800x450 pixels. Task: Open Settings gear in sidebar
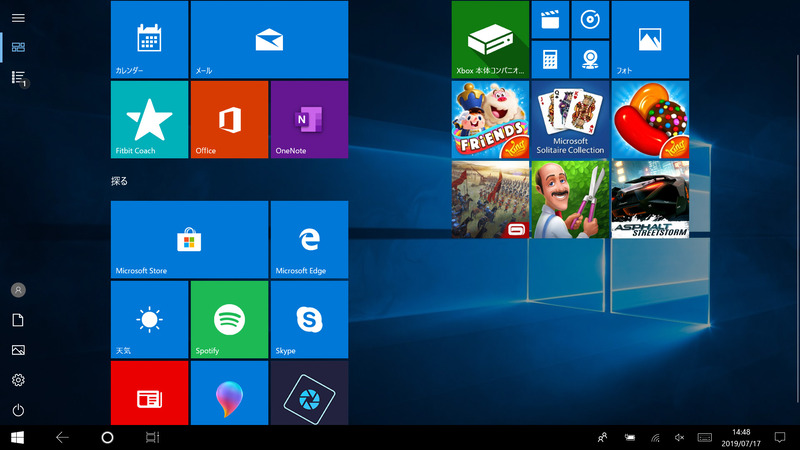pyautogui.click(x=18, y=380)
